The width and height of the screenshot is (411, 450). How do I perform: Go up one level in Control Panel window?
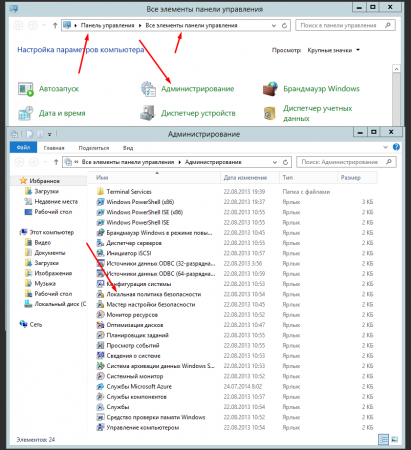point(55,25)
